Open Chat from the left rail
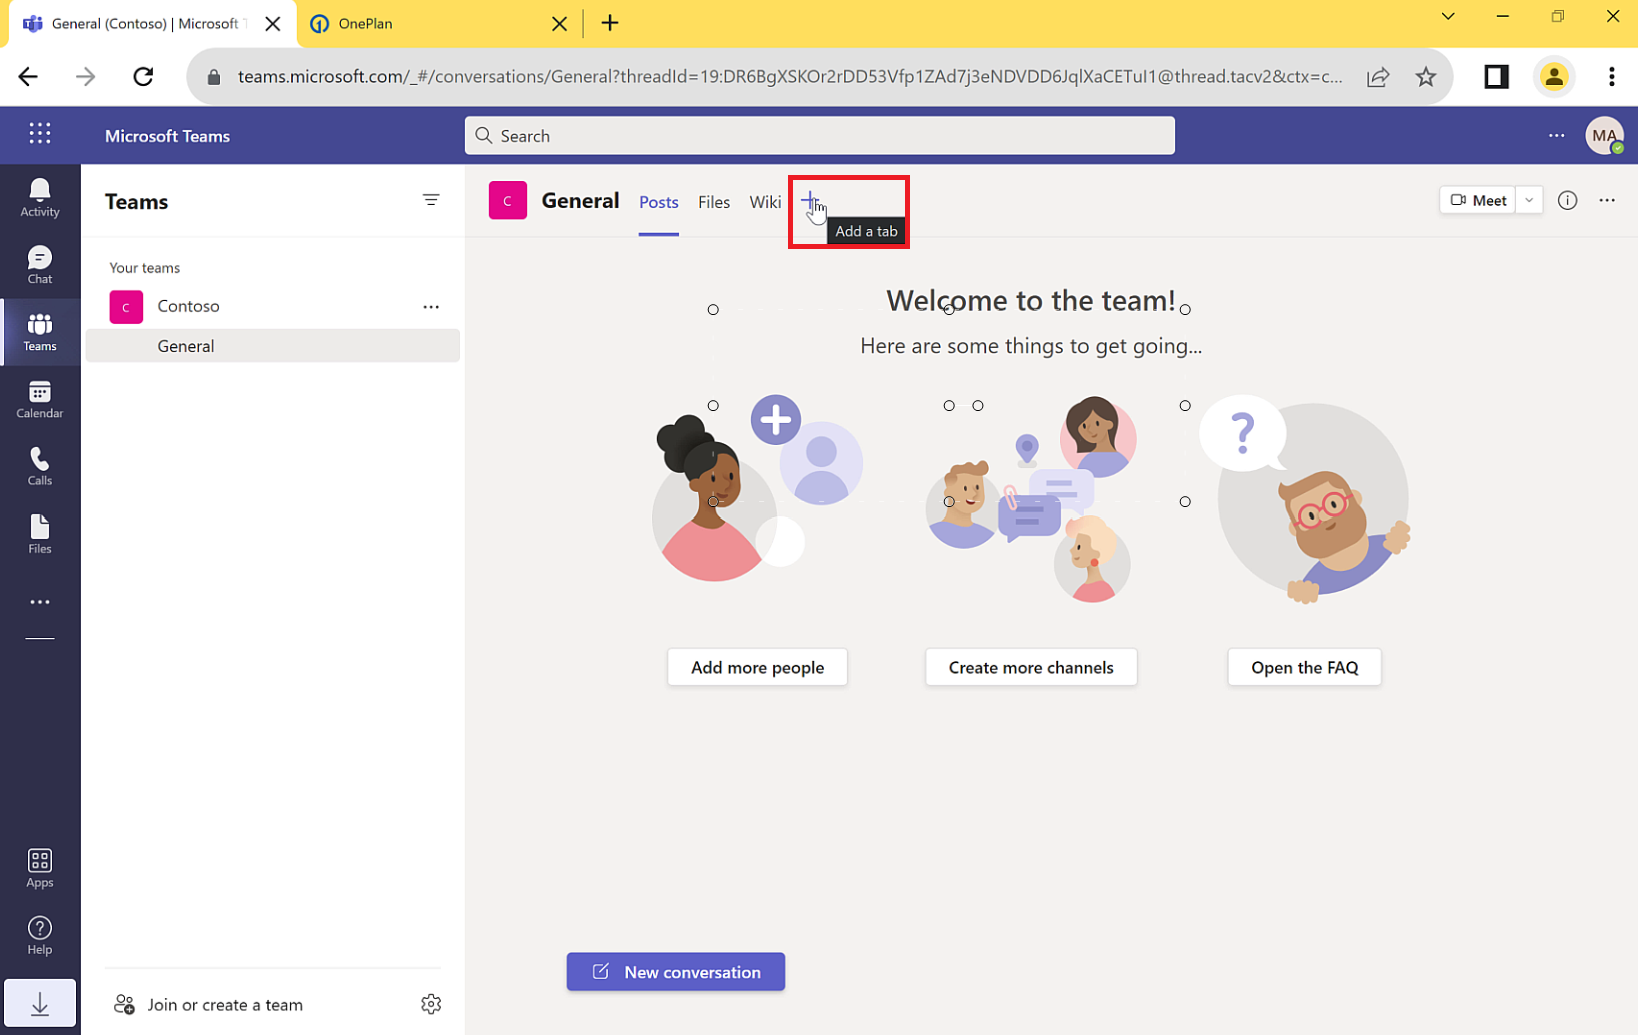The image size is (1638, 1035). click(x=40, y=265)
